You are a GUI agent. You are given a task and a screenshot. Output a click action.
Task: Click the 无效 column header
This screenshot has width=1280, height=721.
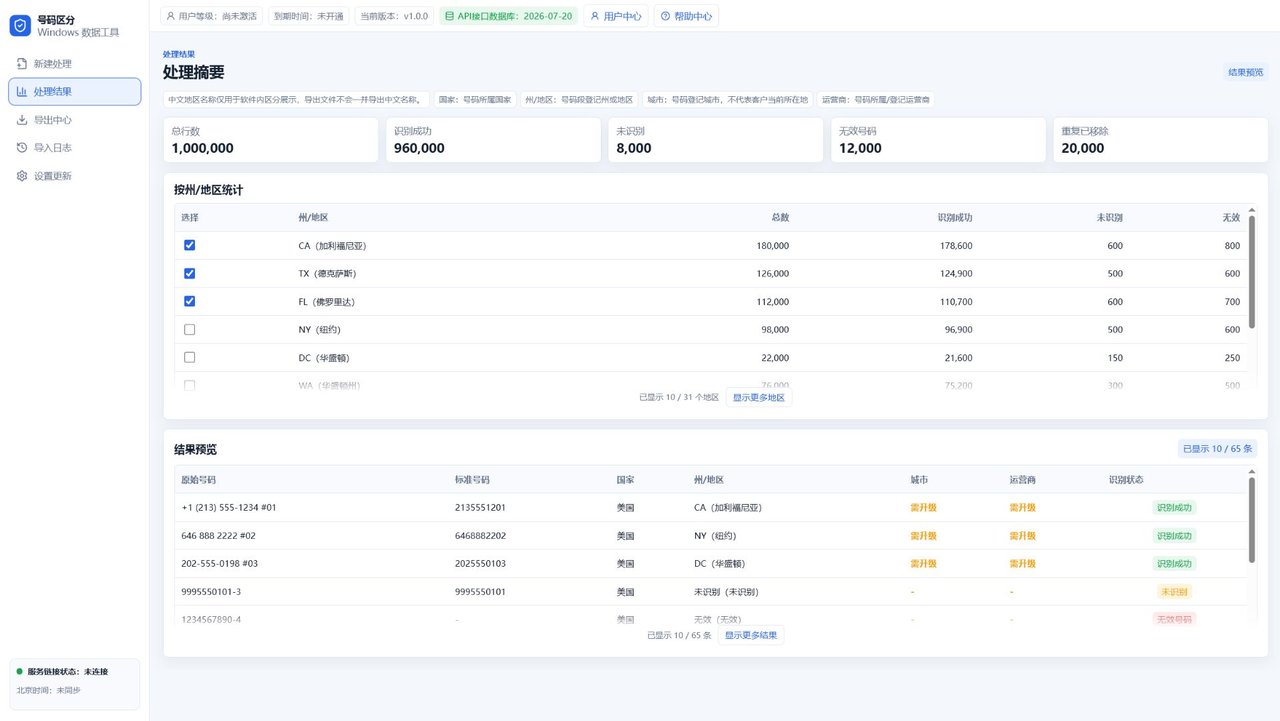1231,218
